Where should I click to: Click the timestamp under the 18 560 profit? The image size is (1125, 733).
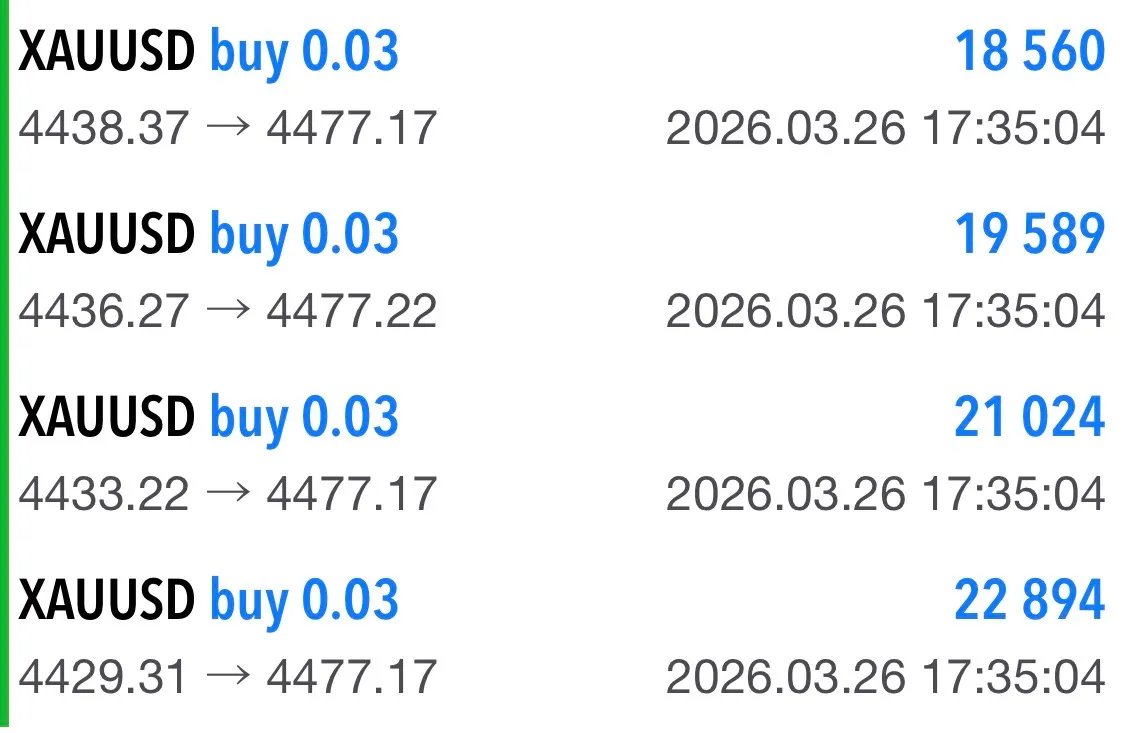click(885, 129)
